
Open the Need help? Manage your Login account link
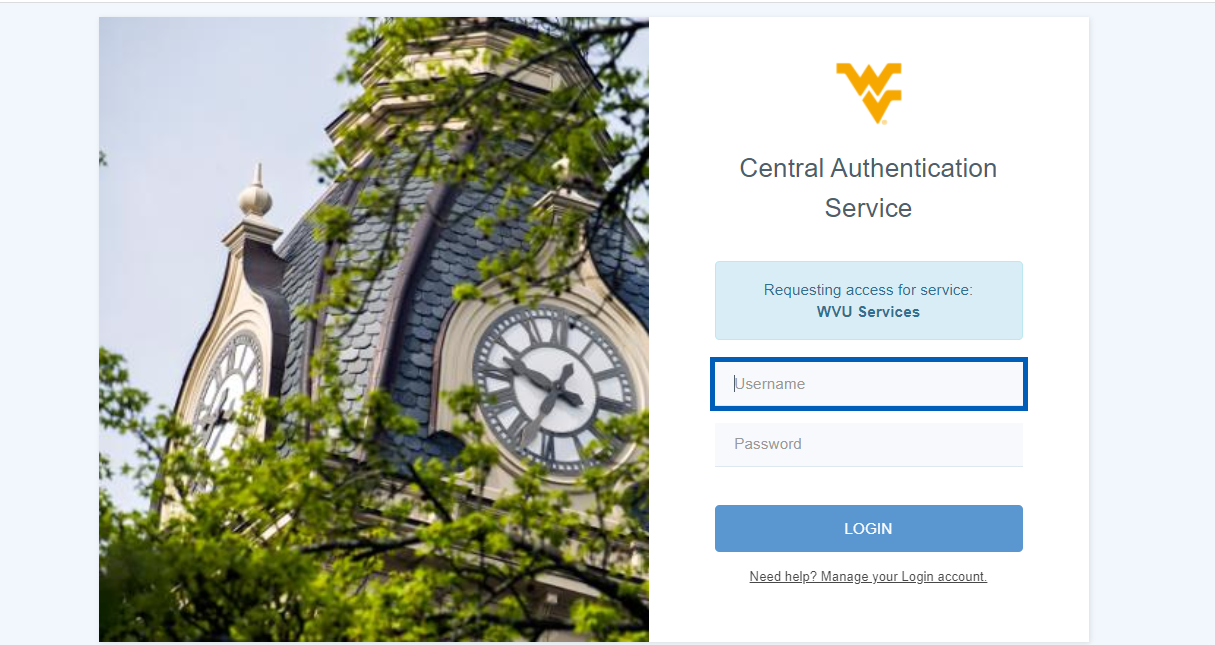tap(868, 577)
